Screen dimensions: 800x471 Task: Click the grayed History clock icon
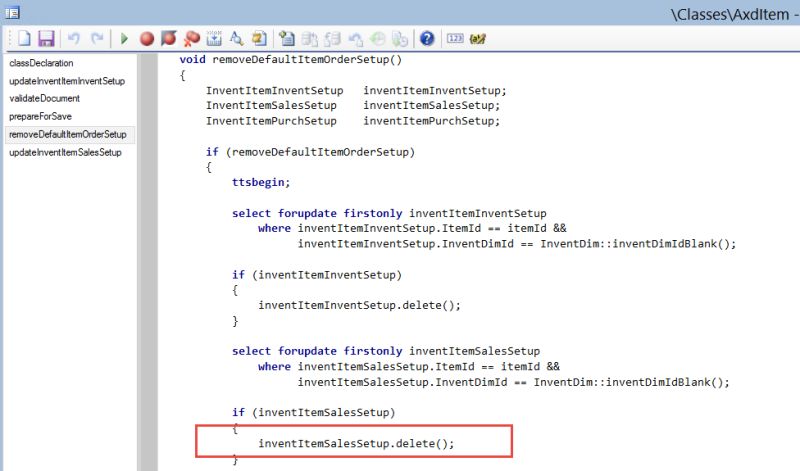[x=378, y=39]
